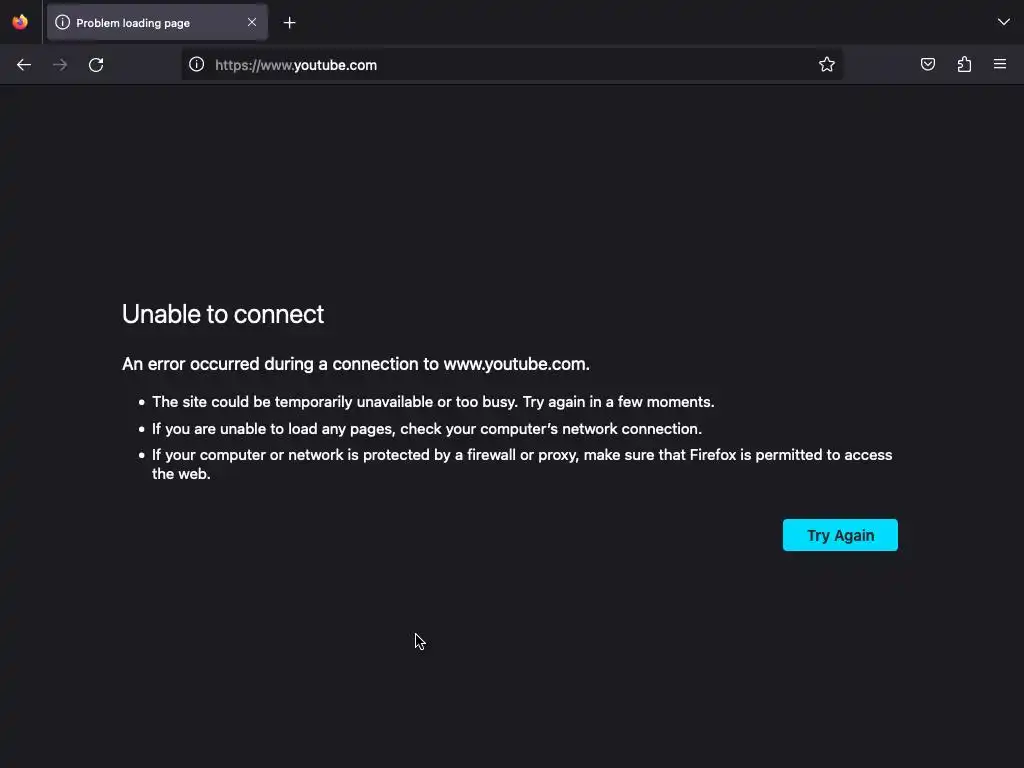This screenshot has width=1024, height=768.
Task: Click the Firefox logo icon
Action: 20,22
